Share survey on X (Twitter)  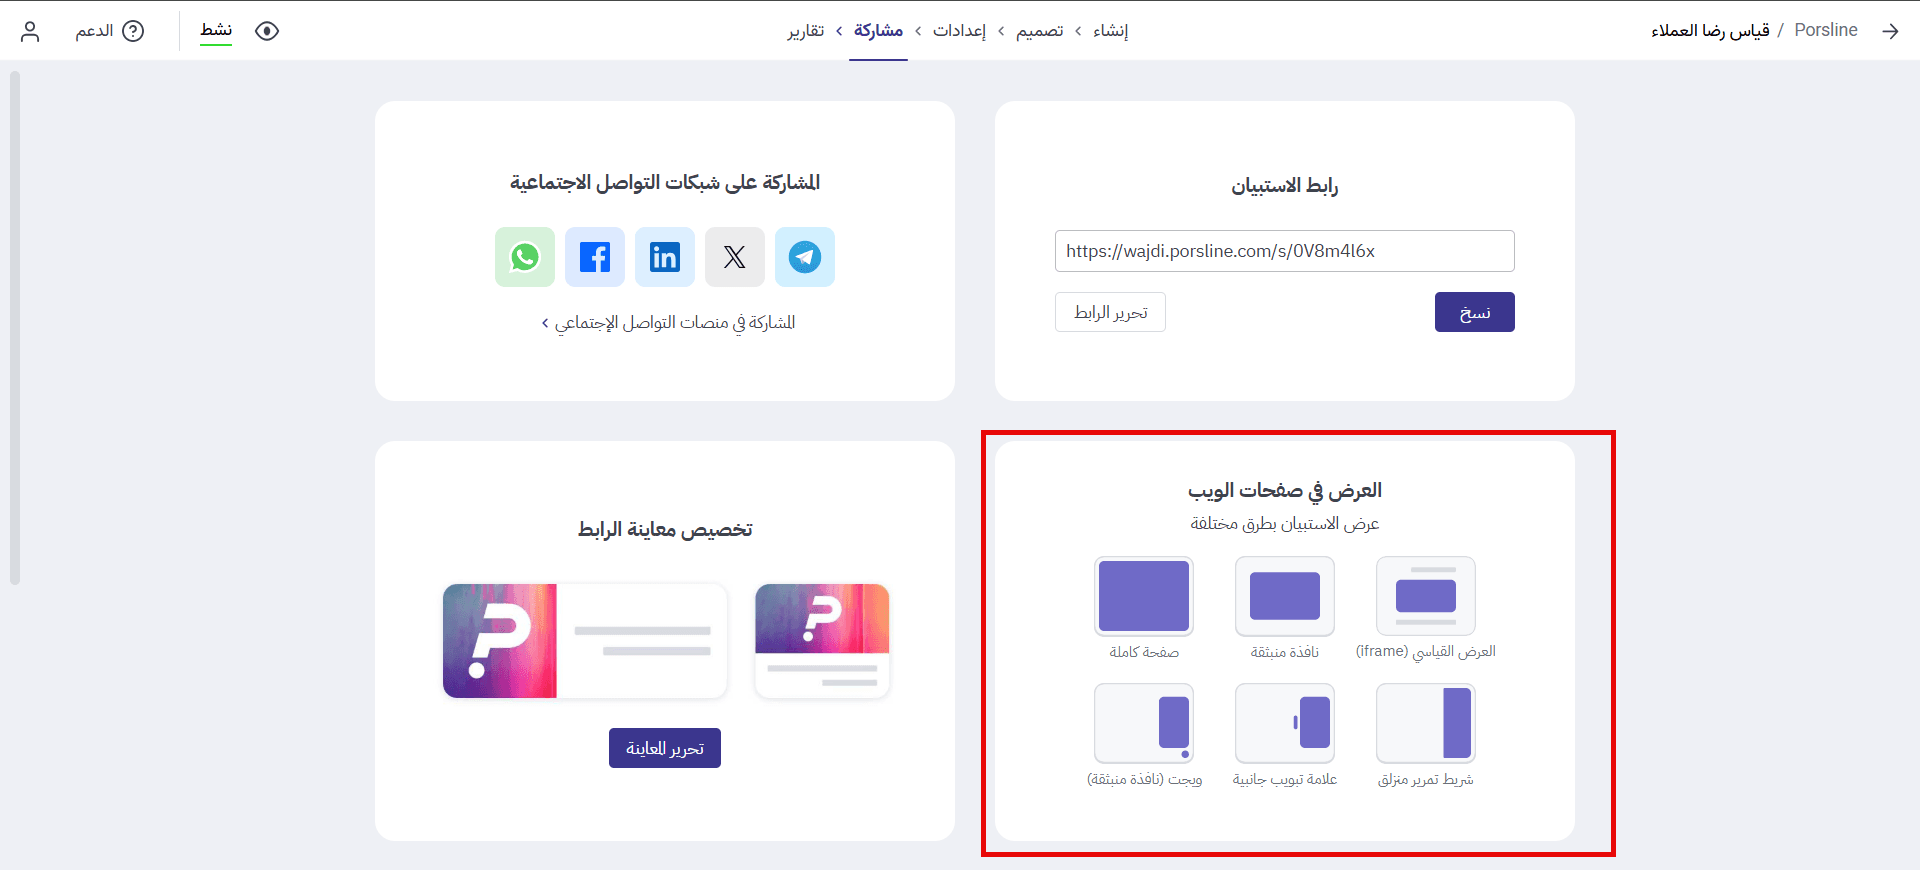(x=735, y=257)
